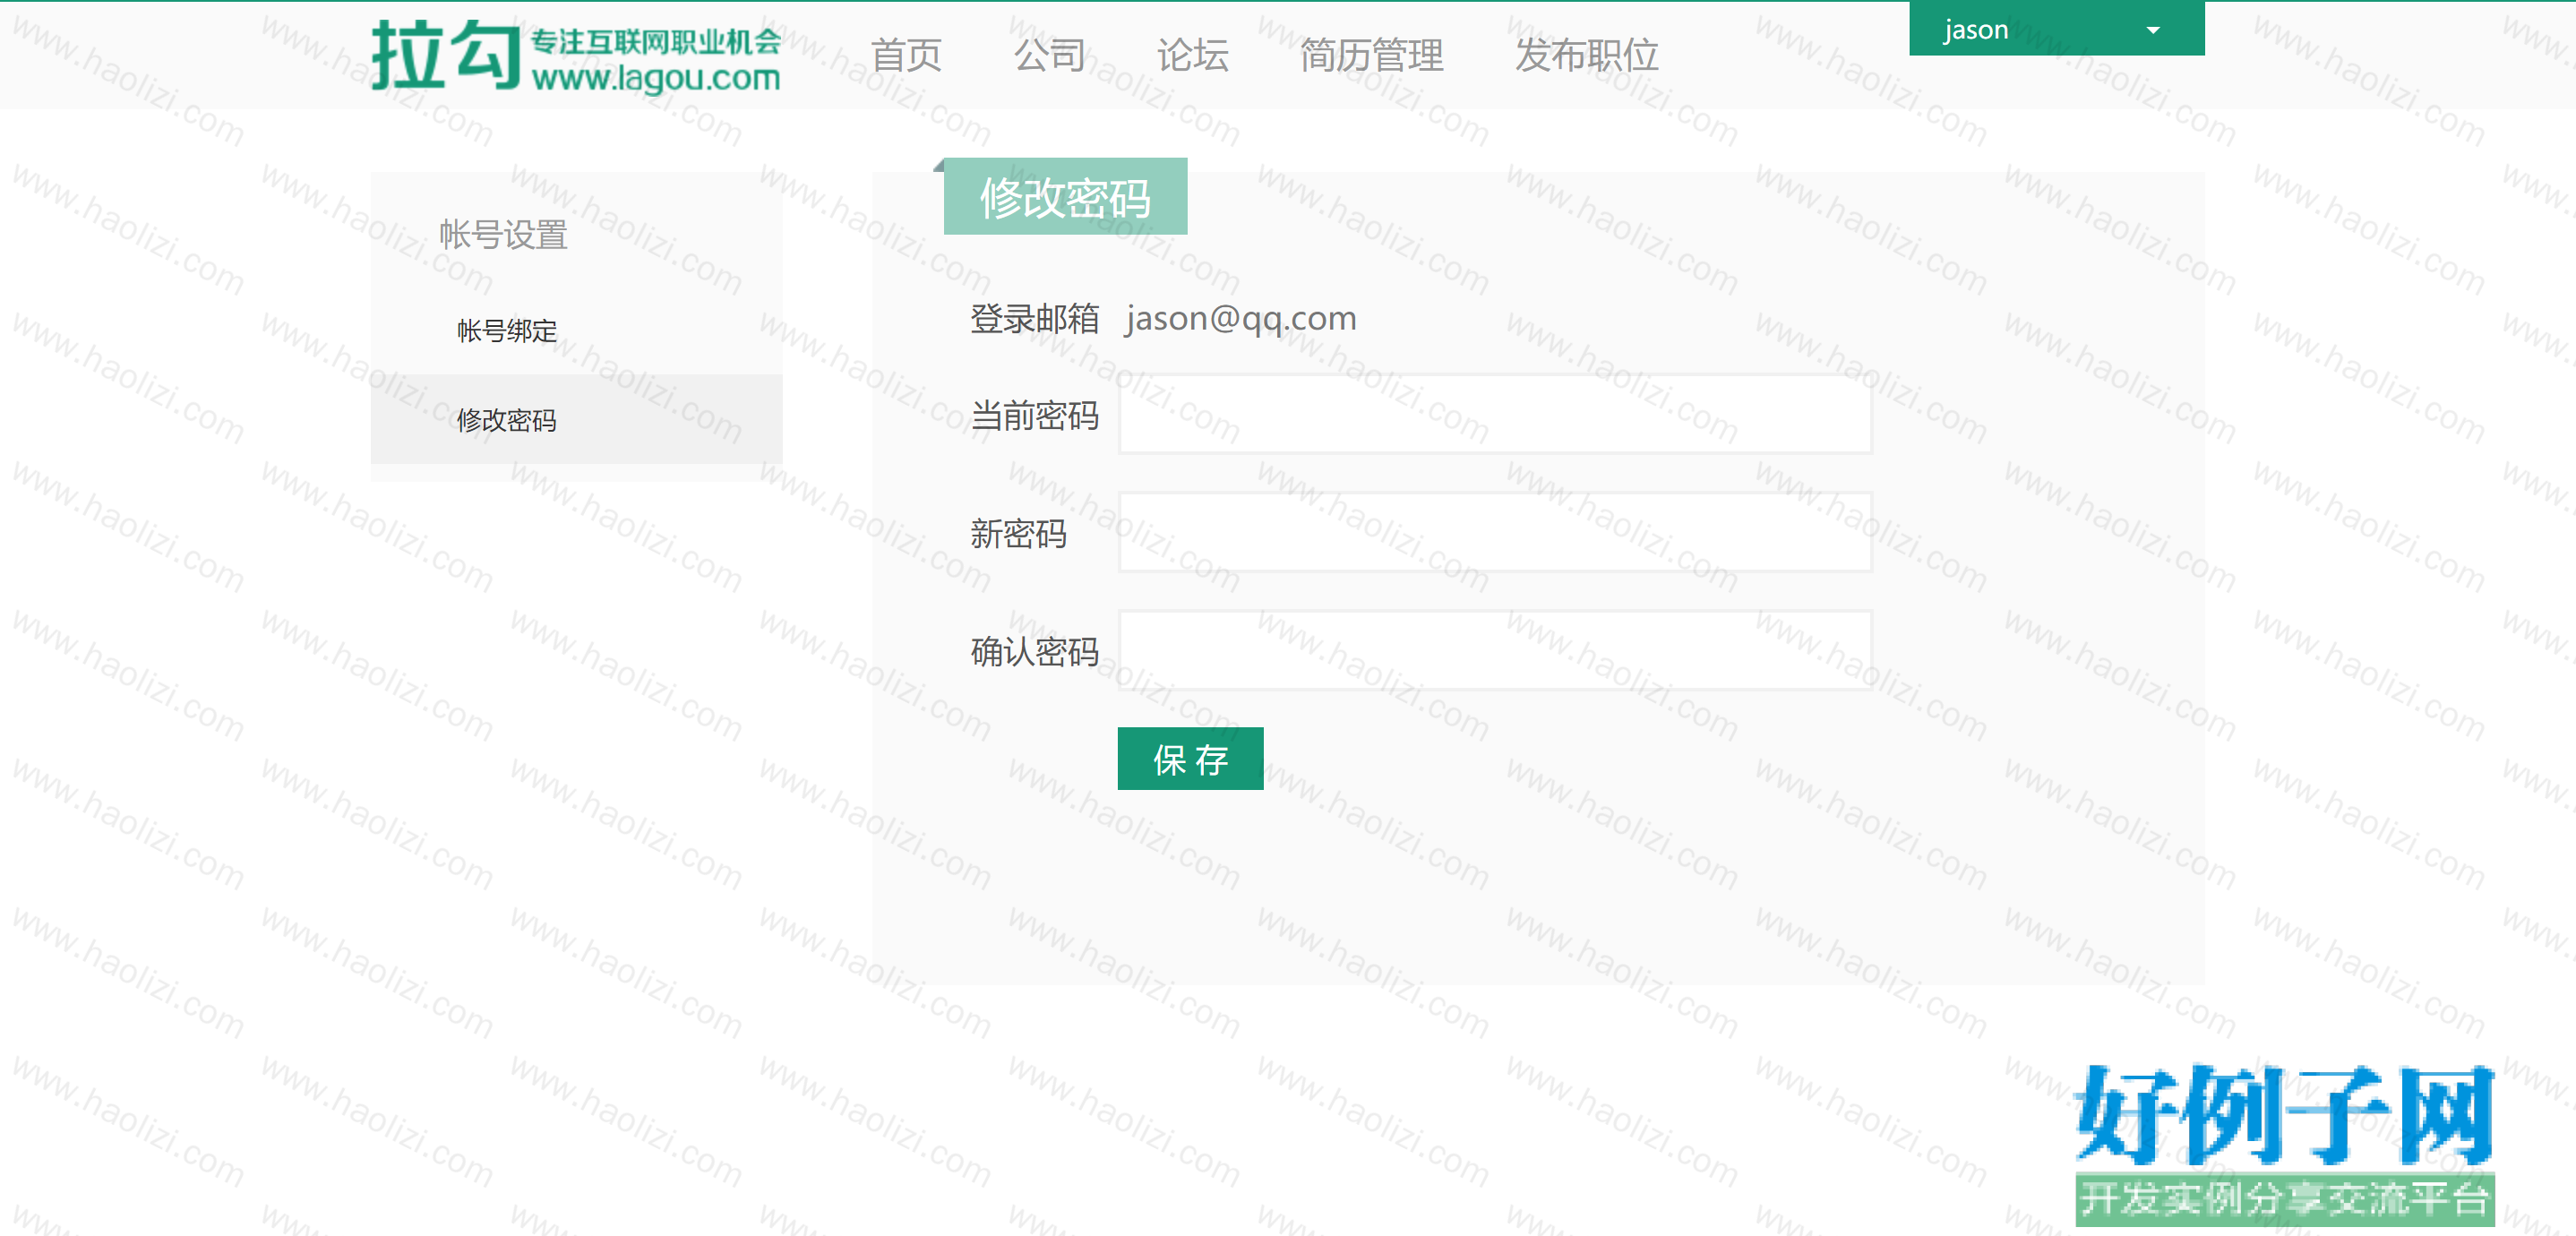This screenshot has height=1236, width=2576.
Task: Open the 公司 navigation item
Action: point(1049,55)
